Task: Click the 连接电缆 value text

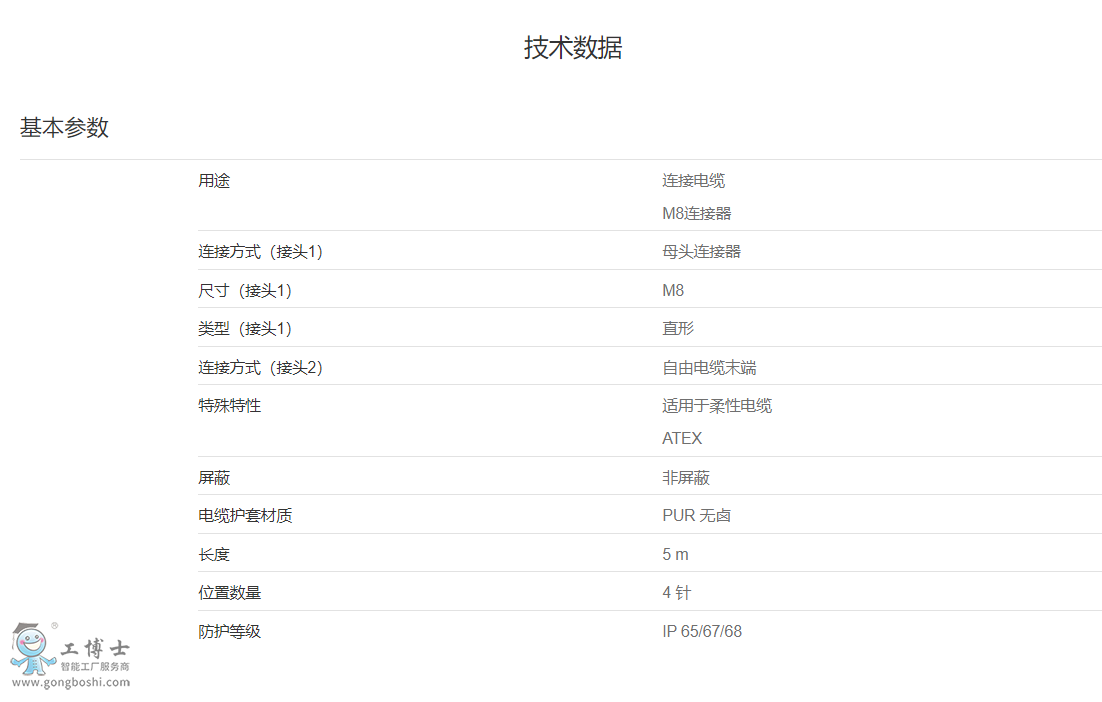Action: [693, 181]
